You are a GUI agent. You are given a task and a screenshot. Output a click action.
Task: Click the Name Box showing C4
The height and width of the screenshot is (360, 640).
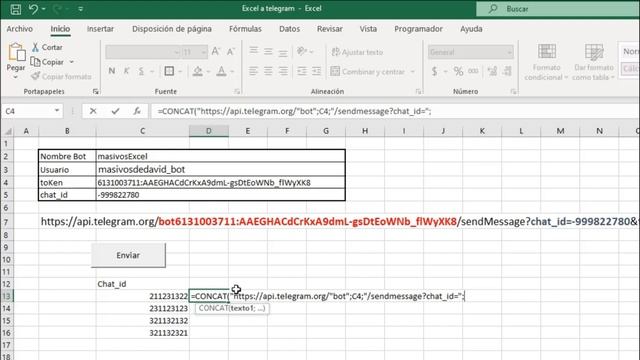click(28, 111)
